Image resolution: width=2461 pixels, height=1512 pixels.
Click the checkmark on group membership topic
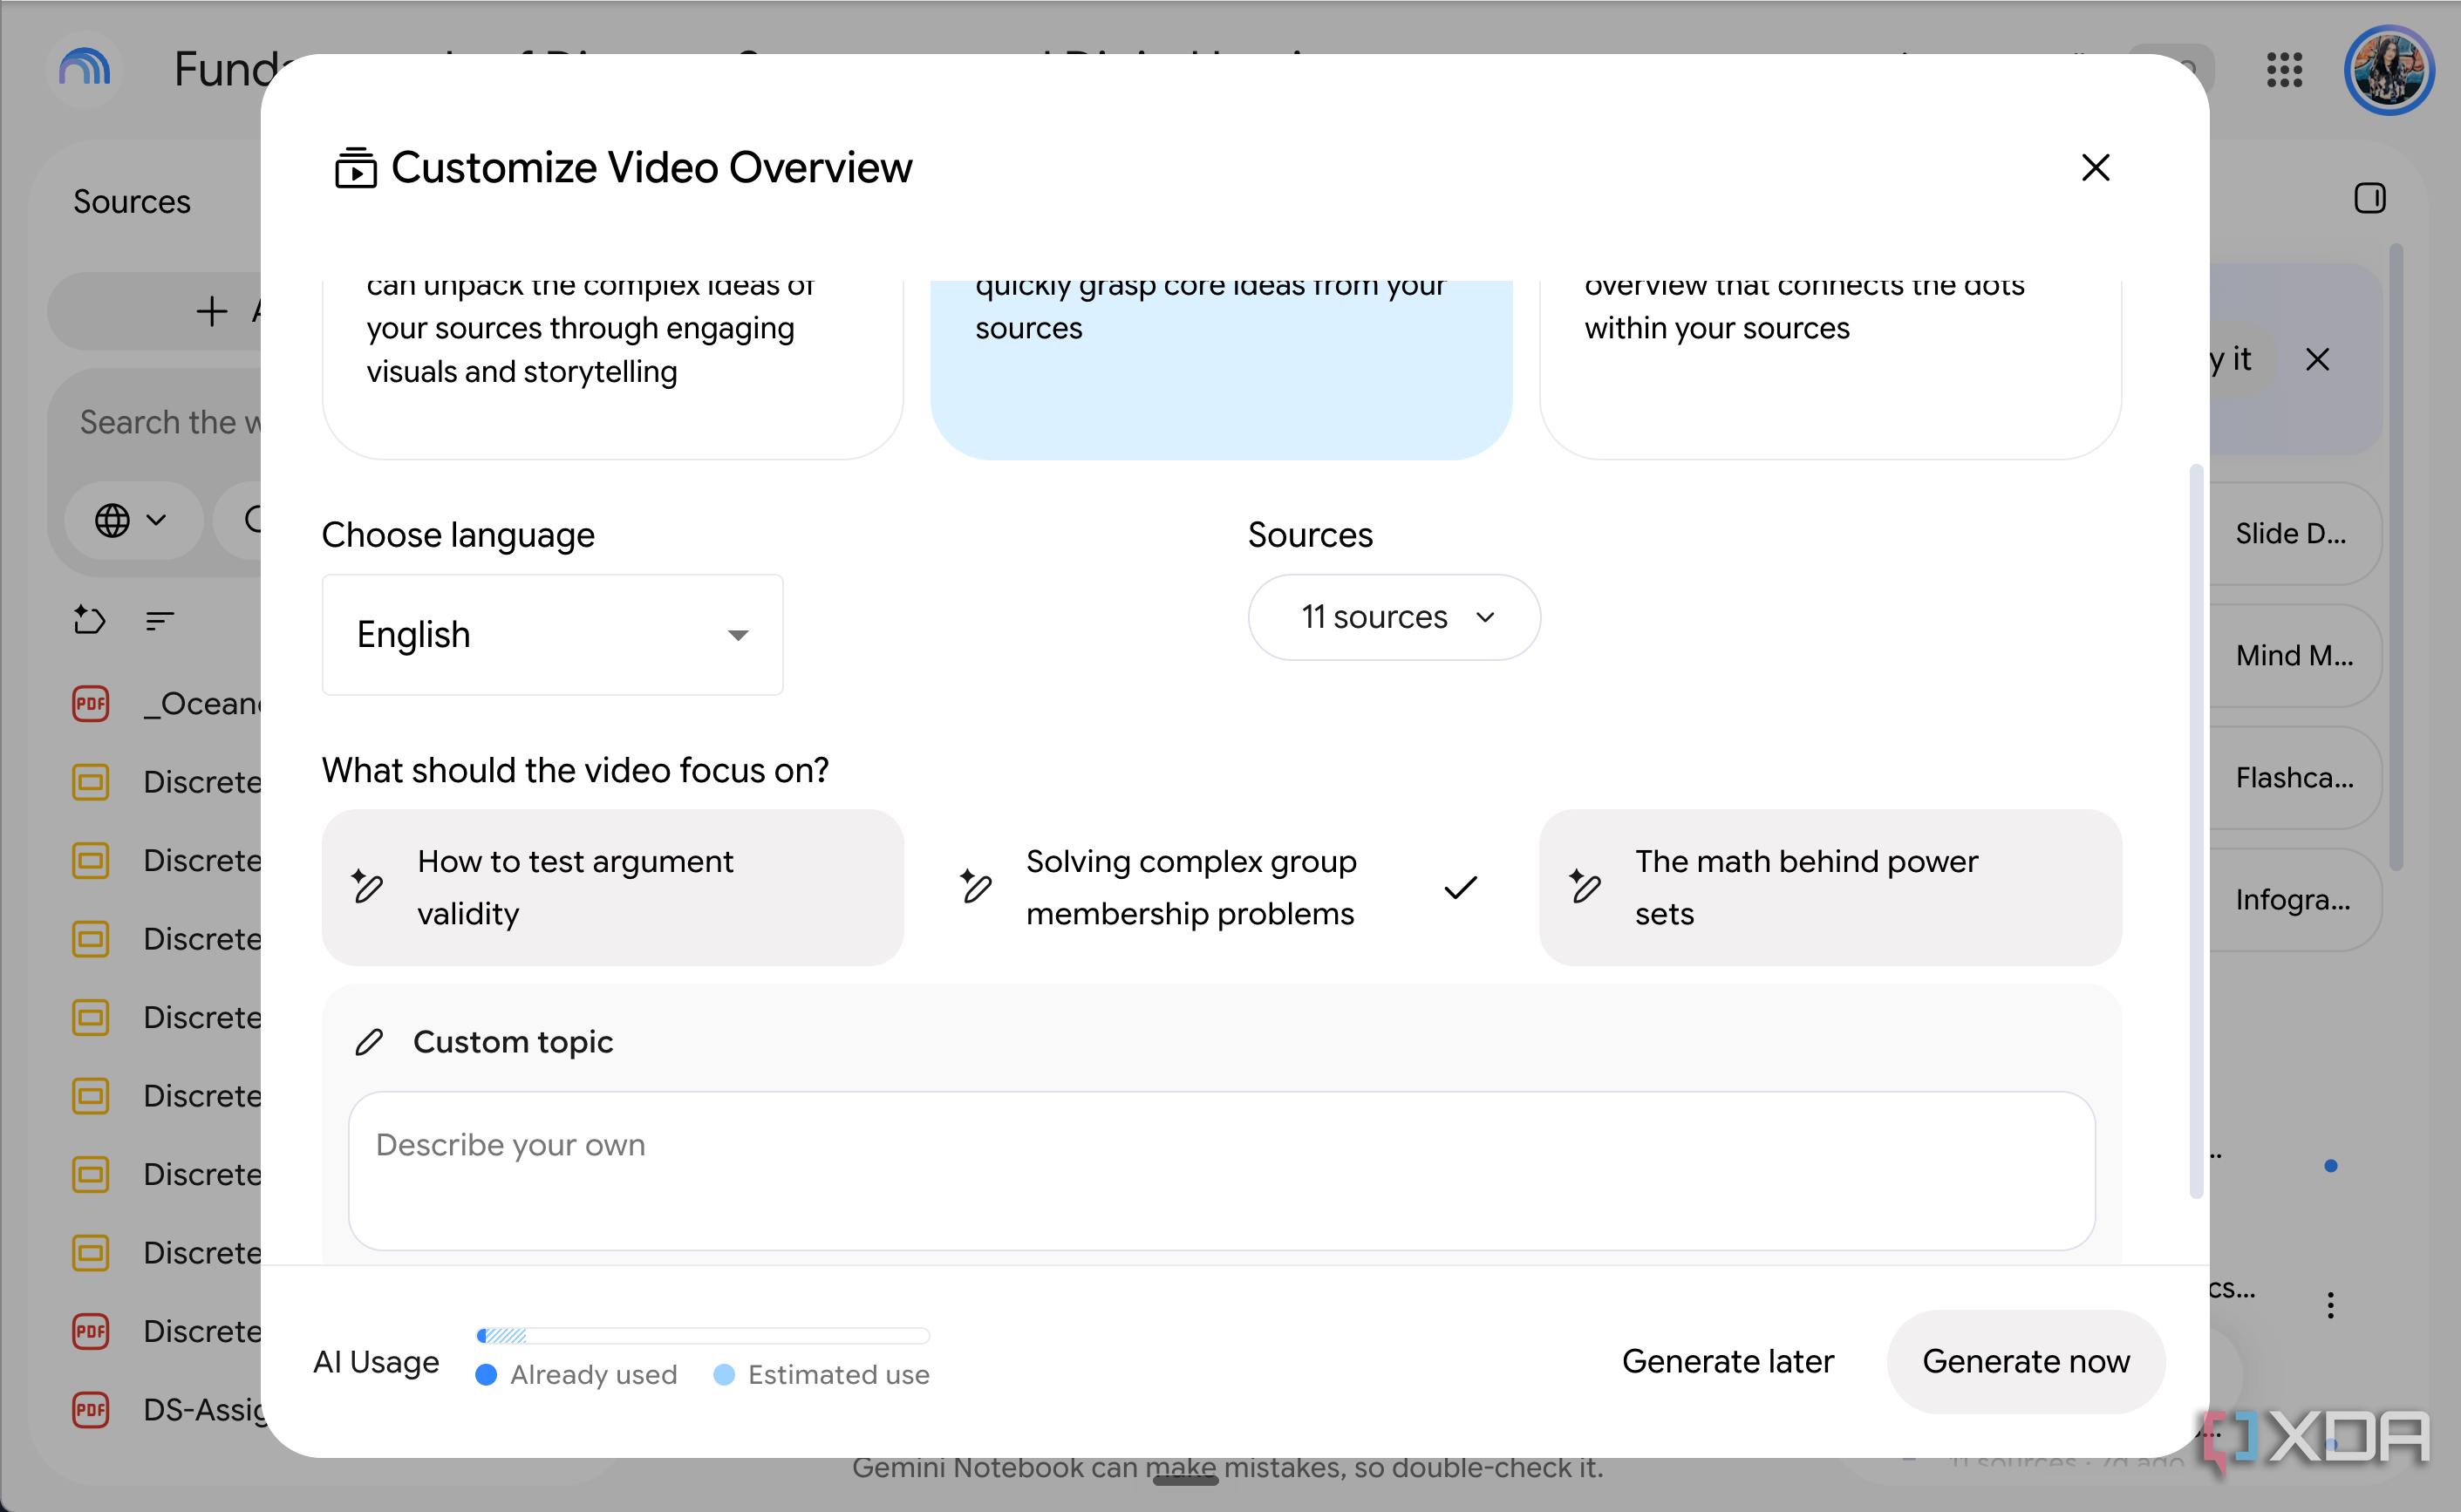tap(1460, 887)
